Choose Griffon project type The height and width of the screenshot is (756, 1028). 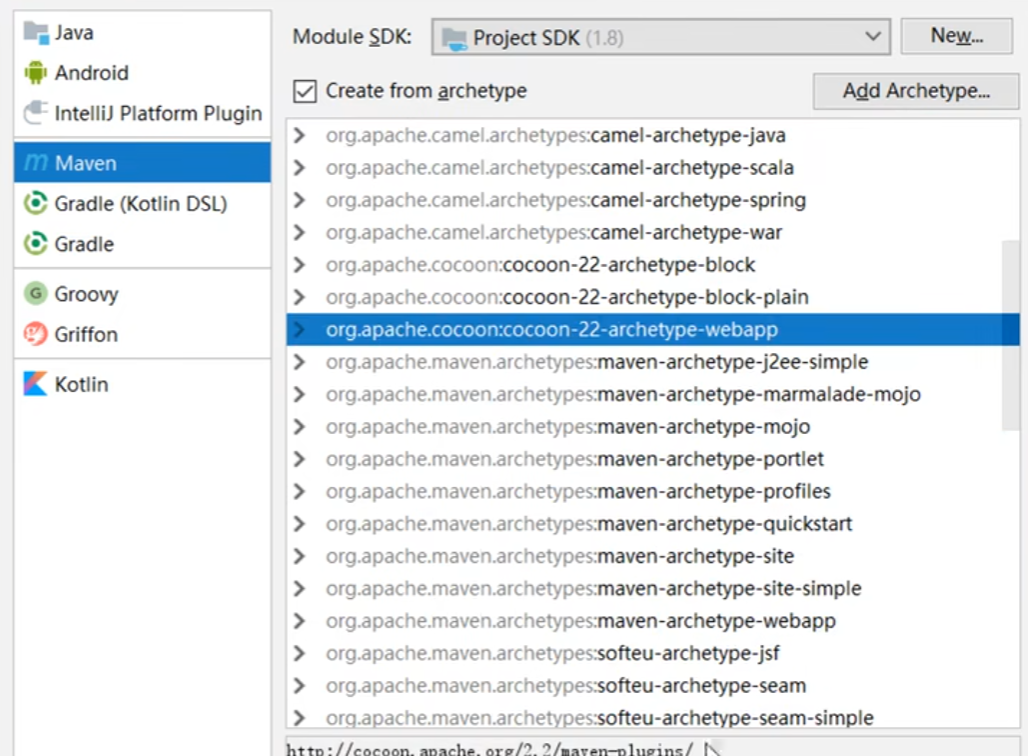pos(142,334)
